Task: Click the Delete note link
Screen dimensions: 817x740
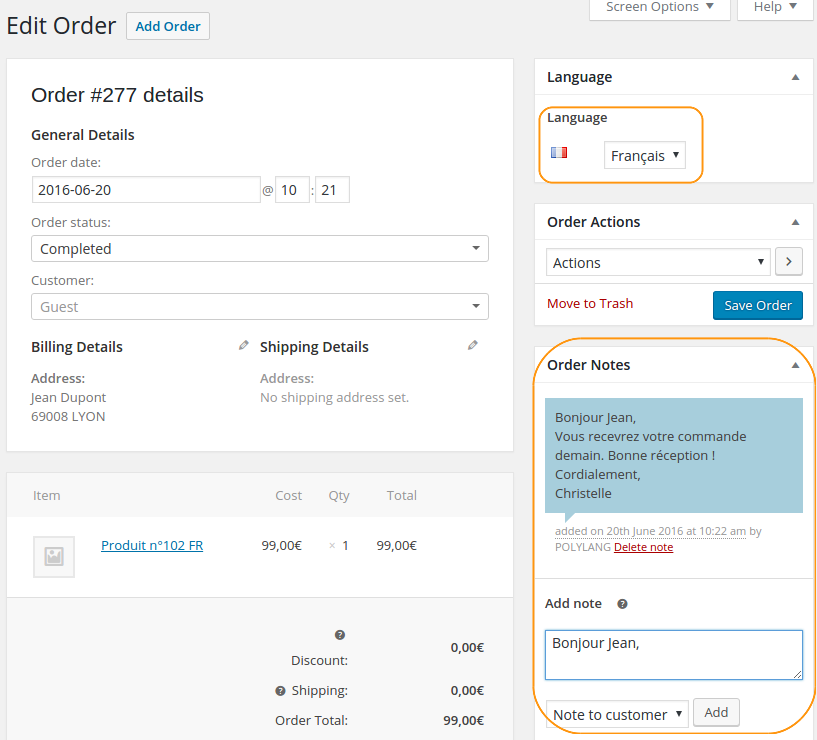Action: coord(643,547)
